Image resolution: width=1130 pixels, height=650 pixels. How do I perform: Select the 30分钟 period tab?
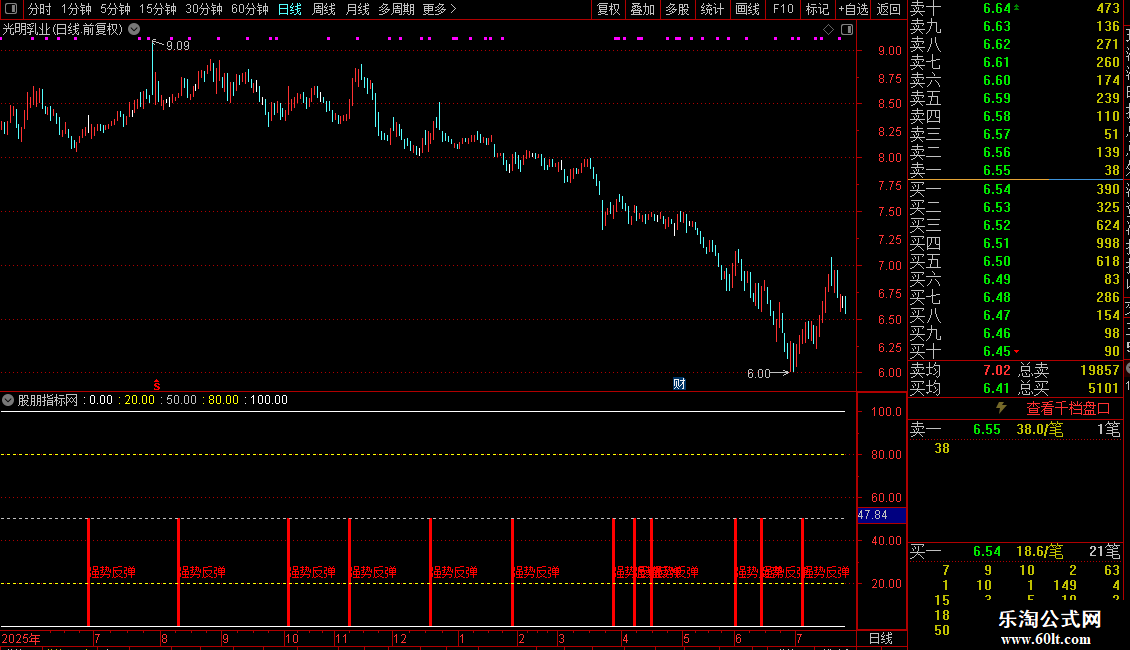204,9
